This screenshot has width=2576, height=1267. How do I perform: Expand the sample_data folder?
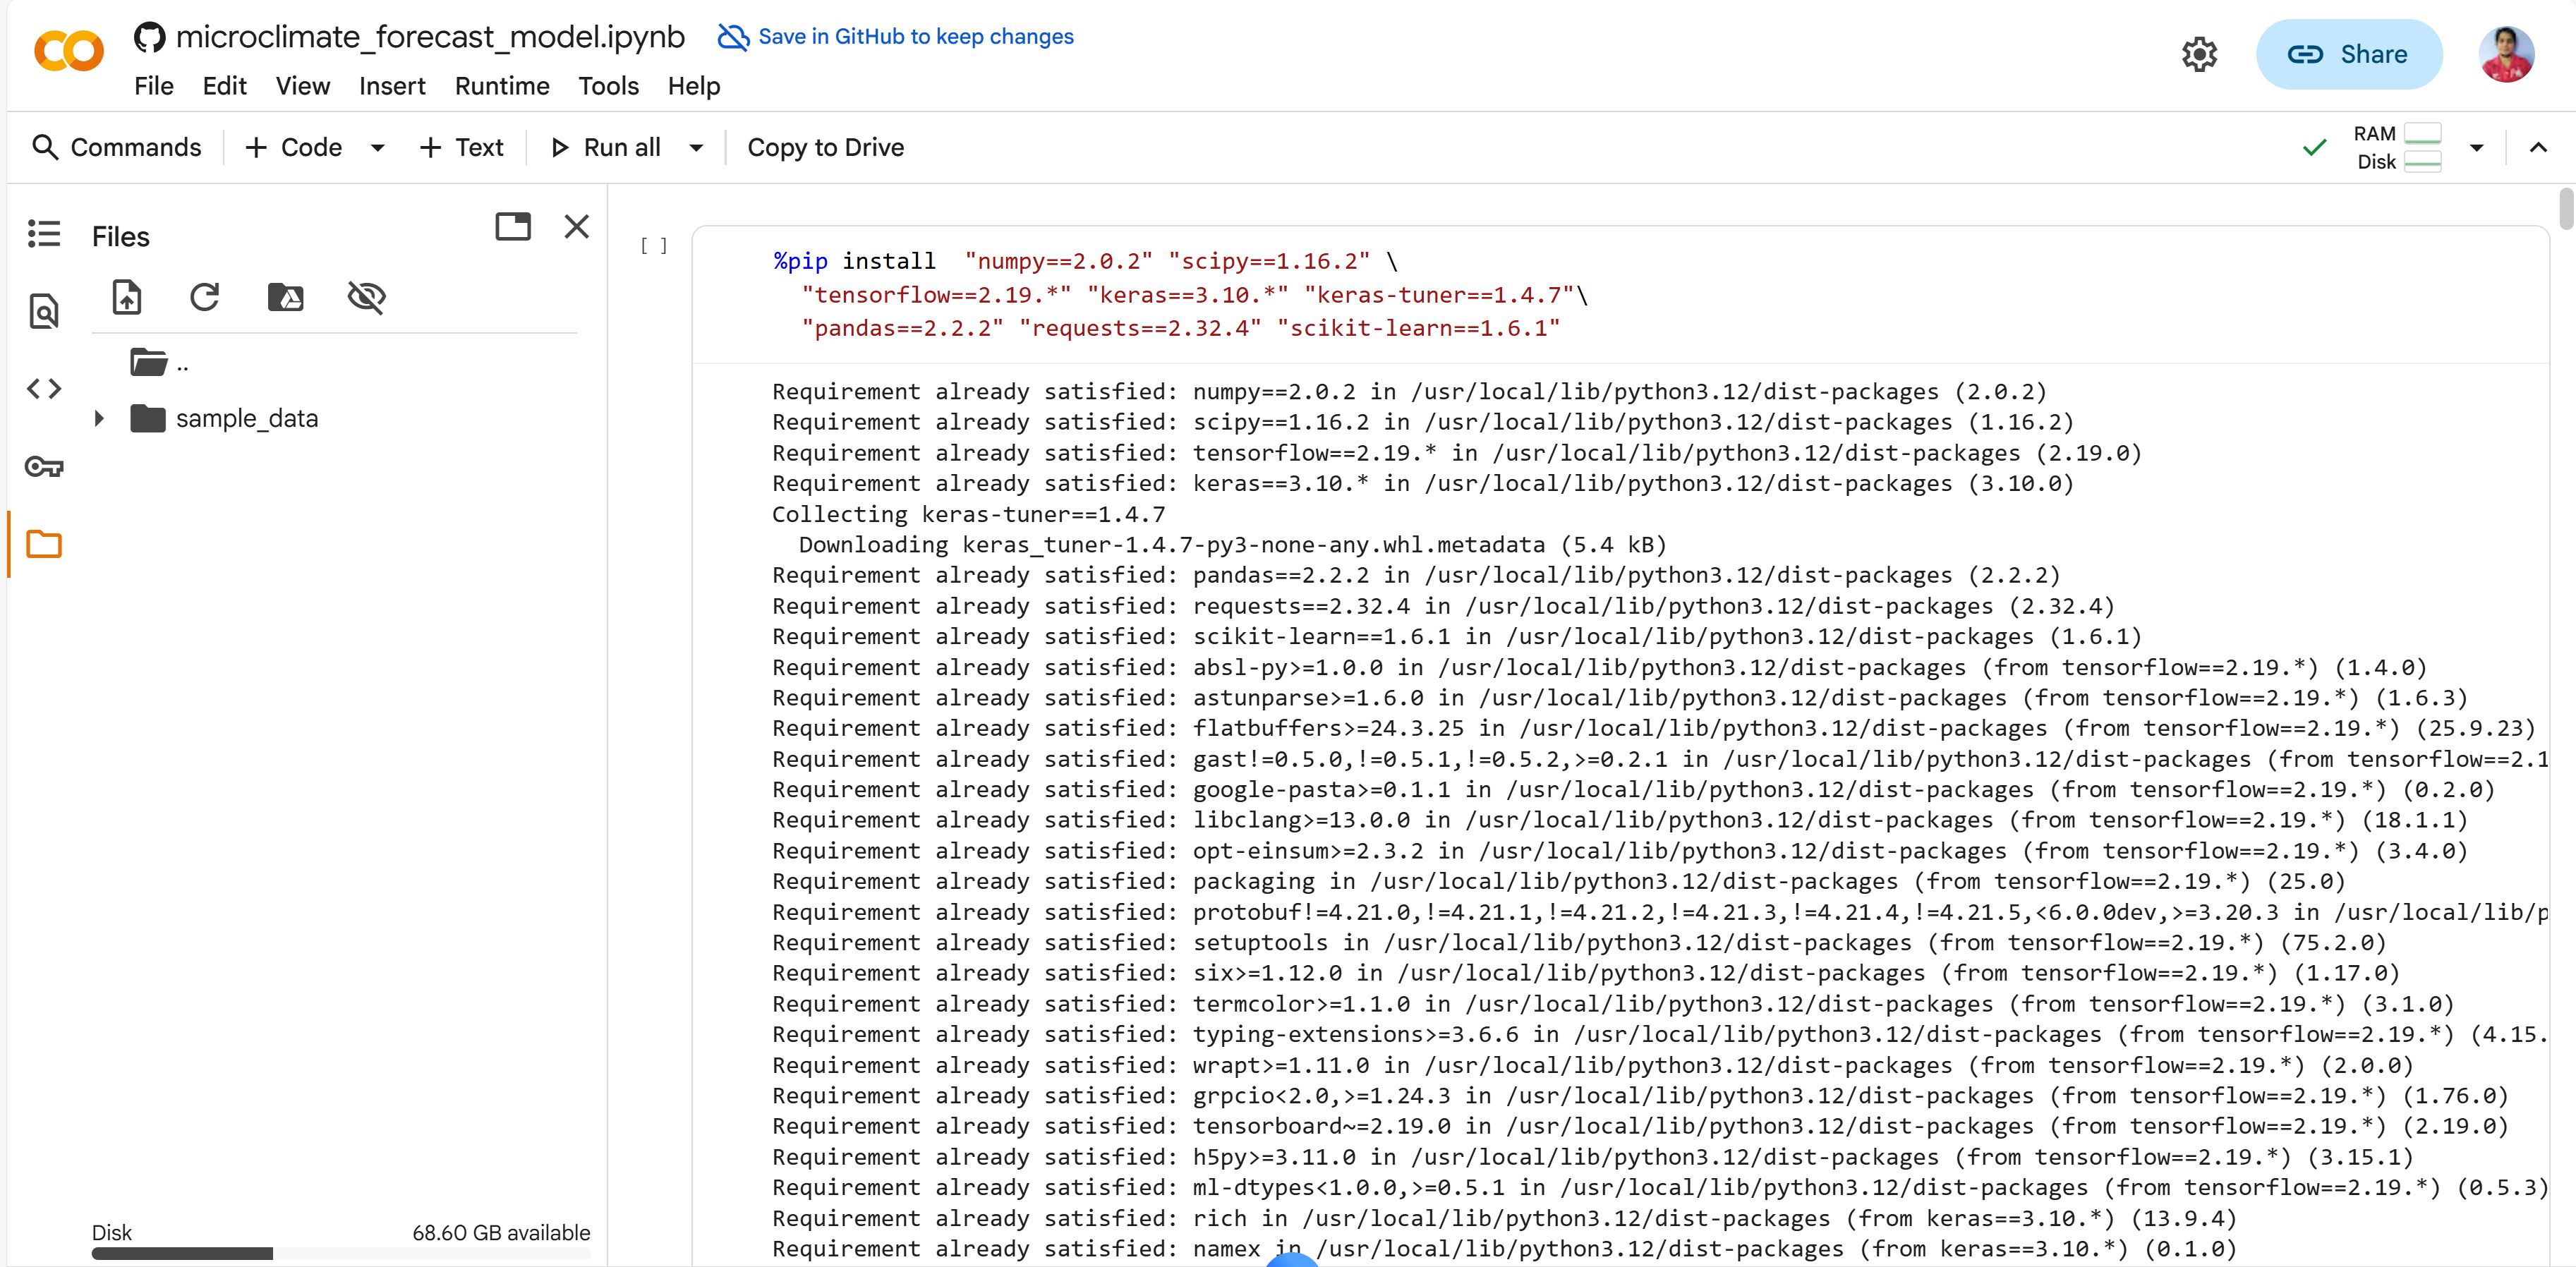[99, 418]
